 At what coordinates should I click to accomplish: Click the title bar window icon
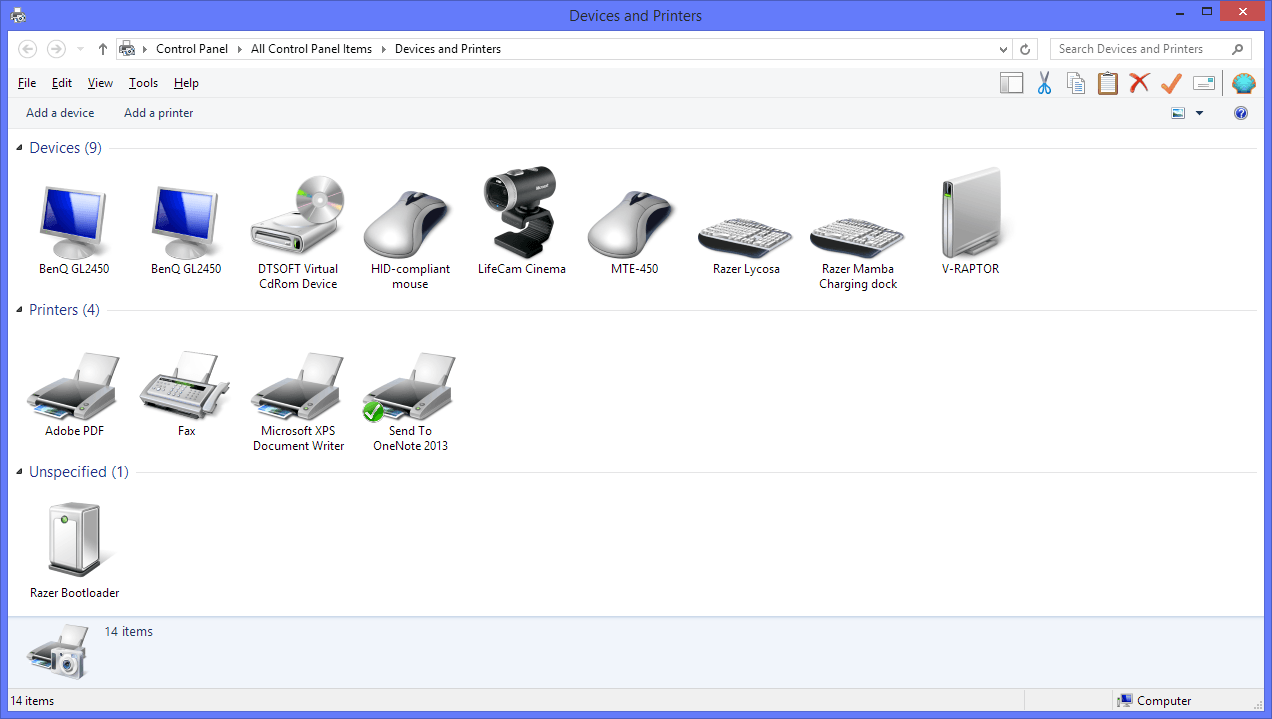(18, 15)
